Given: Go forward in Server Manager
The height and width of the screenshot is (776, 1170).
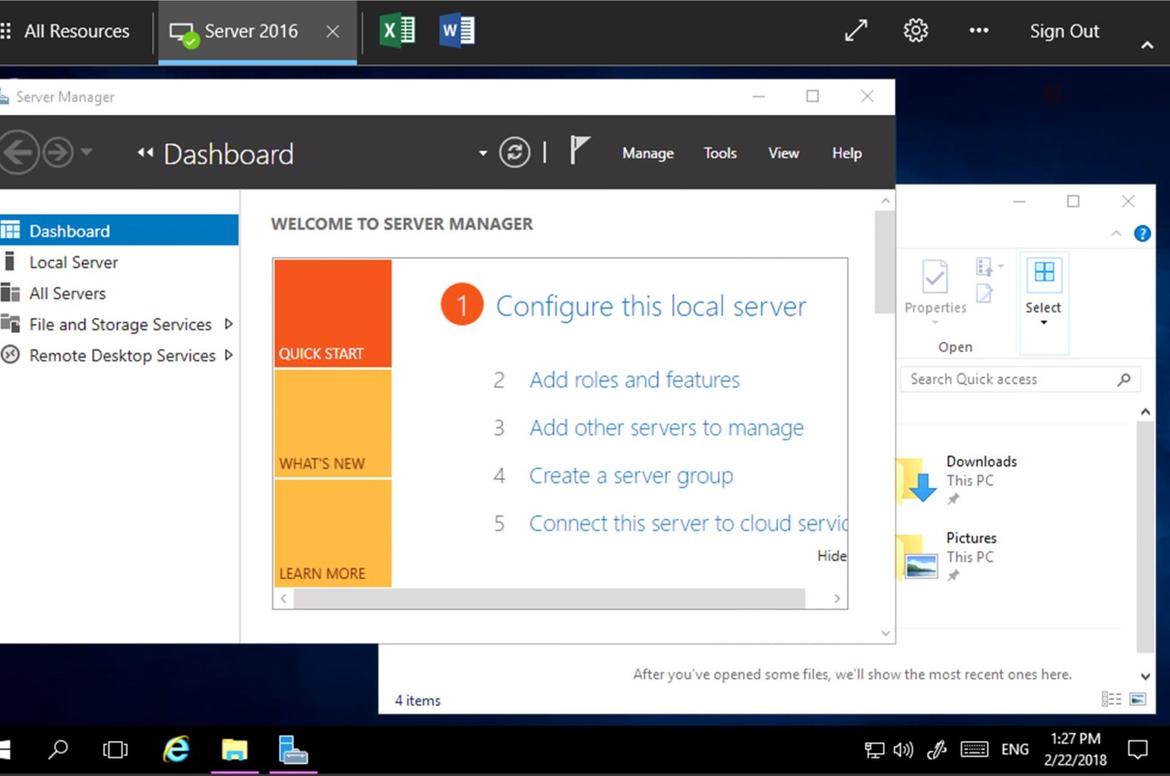Looking at the screenshot, I should point(57,152).
